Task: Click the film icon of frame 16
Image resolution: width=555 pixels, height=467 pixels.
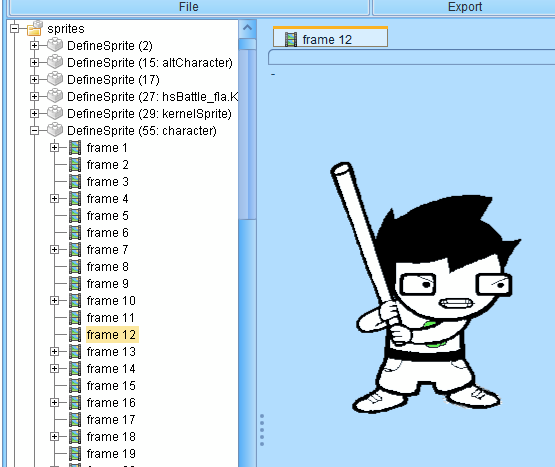Action: point(75,403)
